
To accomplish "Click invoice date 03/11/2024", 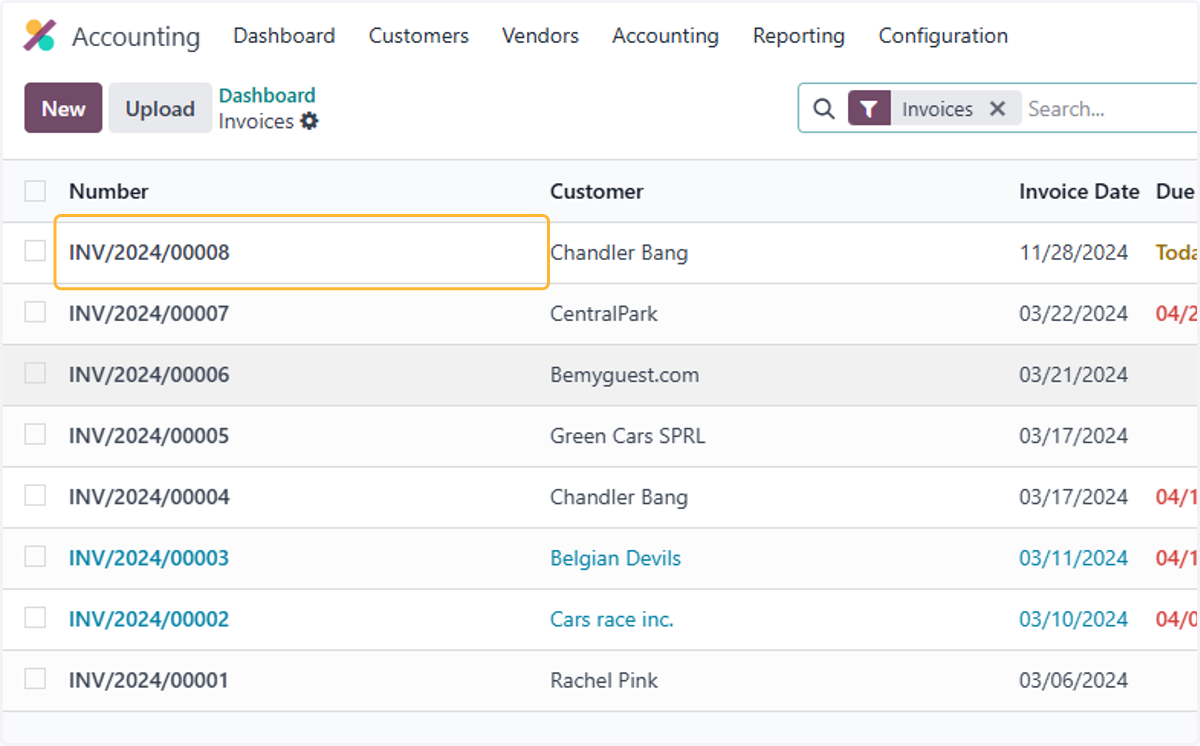I will point(1074,557).
